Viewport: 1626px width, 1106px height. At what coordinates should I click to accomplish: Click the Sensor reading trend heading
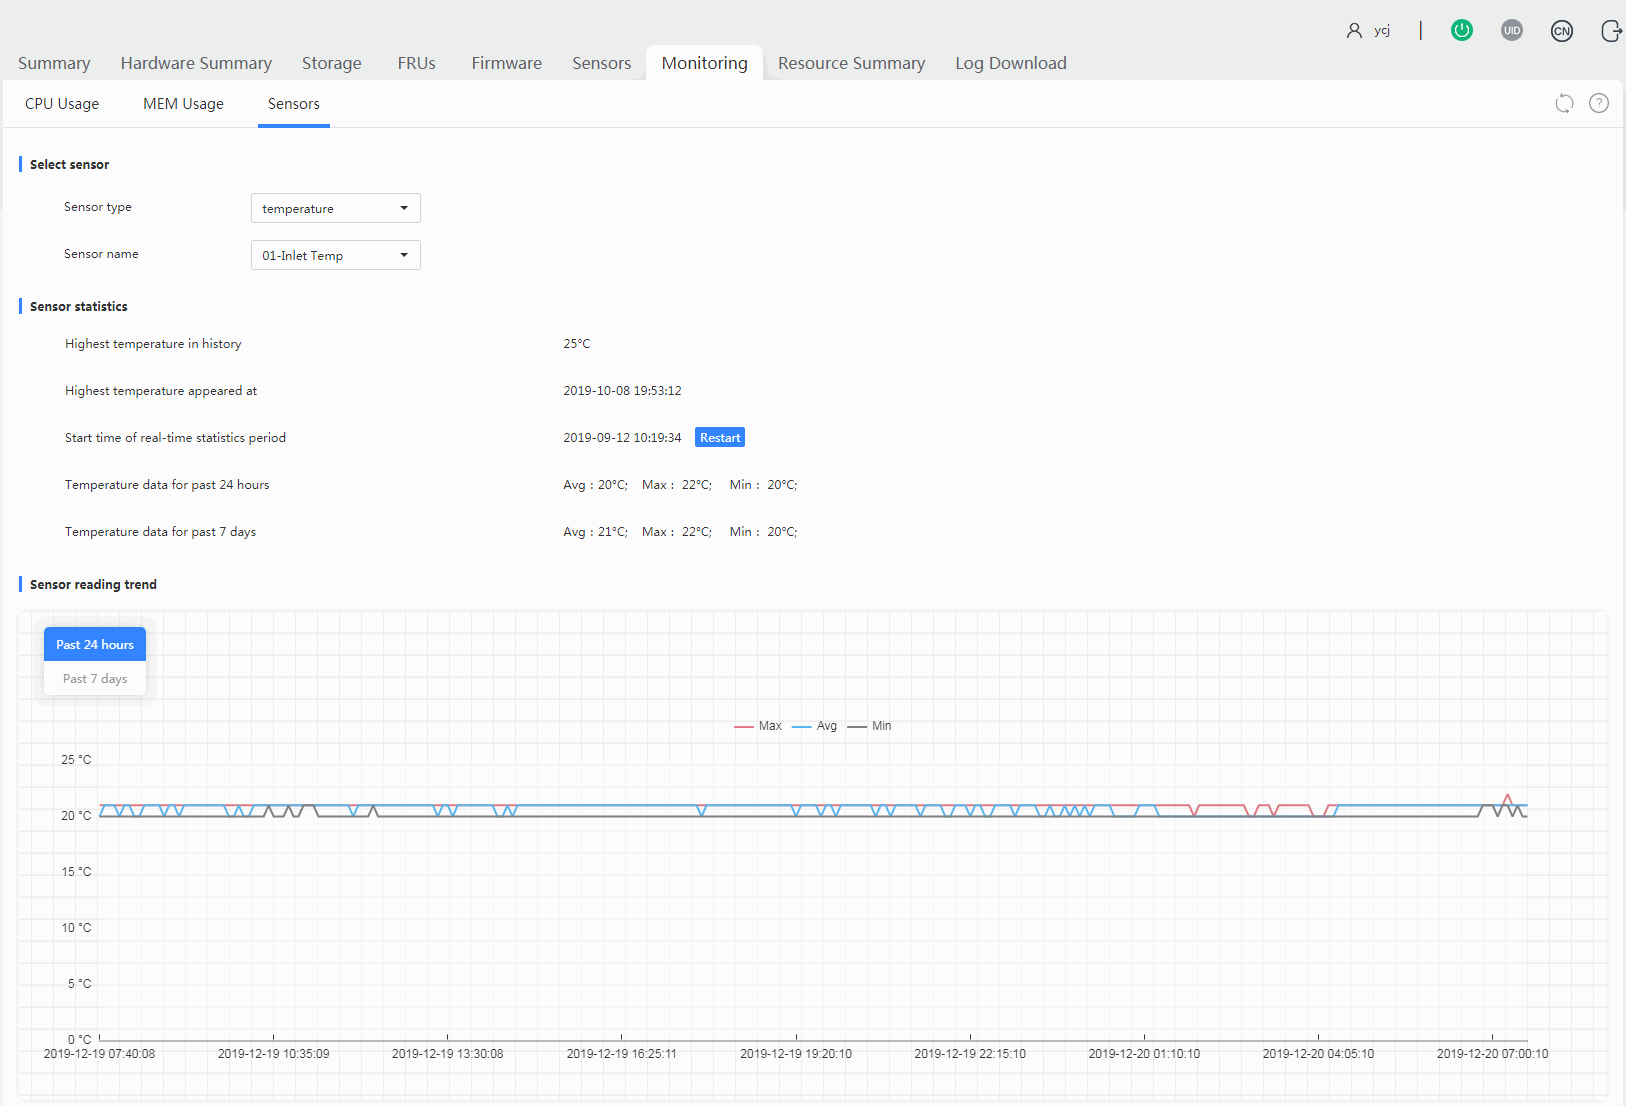click(x=93, y=585)
